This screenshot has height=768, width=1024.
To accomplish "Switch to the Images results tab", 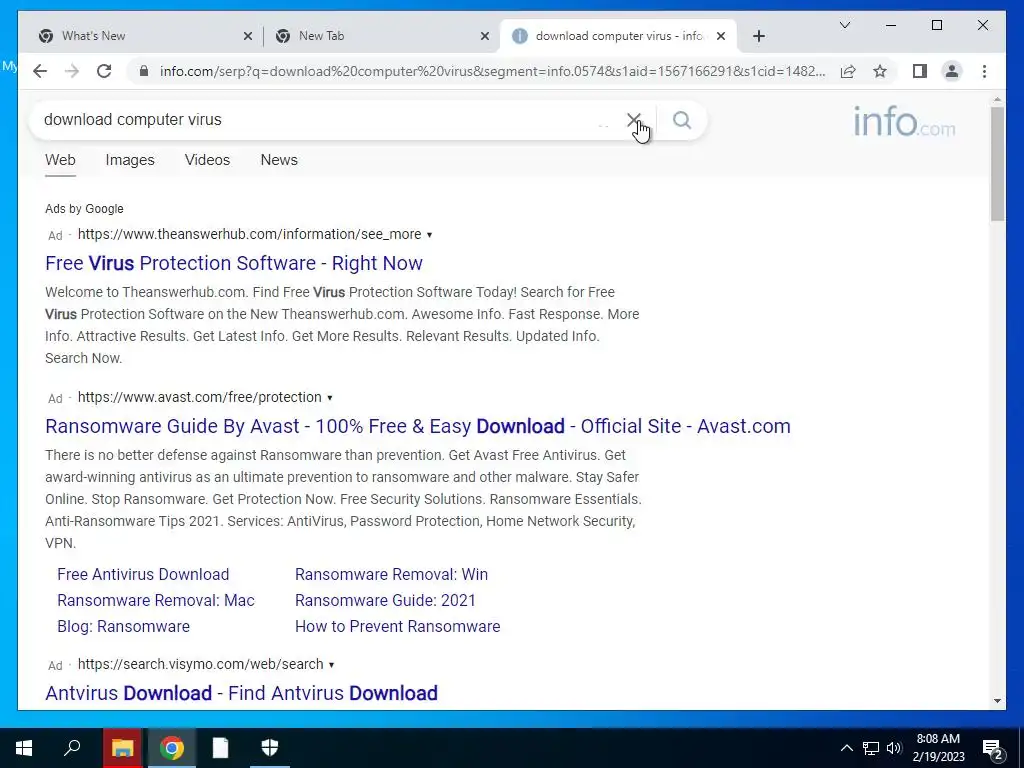I will point(130,160).
